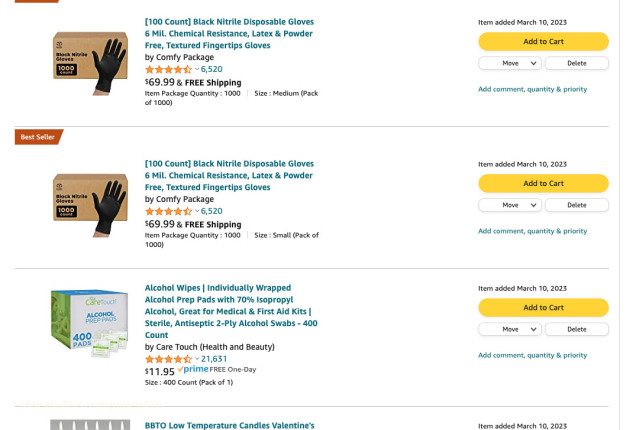
Task: Click the orange Best Seller badge
Action: (39, 137)
